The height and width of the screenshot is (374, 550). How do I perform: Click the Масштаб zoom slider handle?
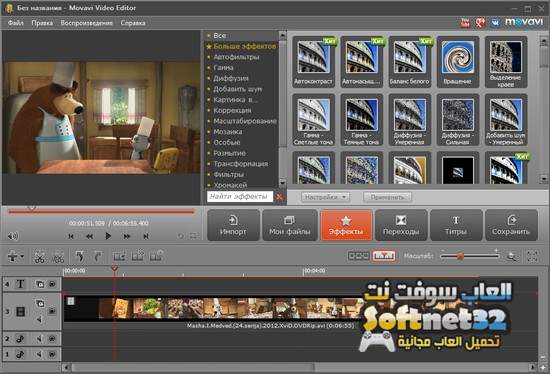[460, 256]
